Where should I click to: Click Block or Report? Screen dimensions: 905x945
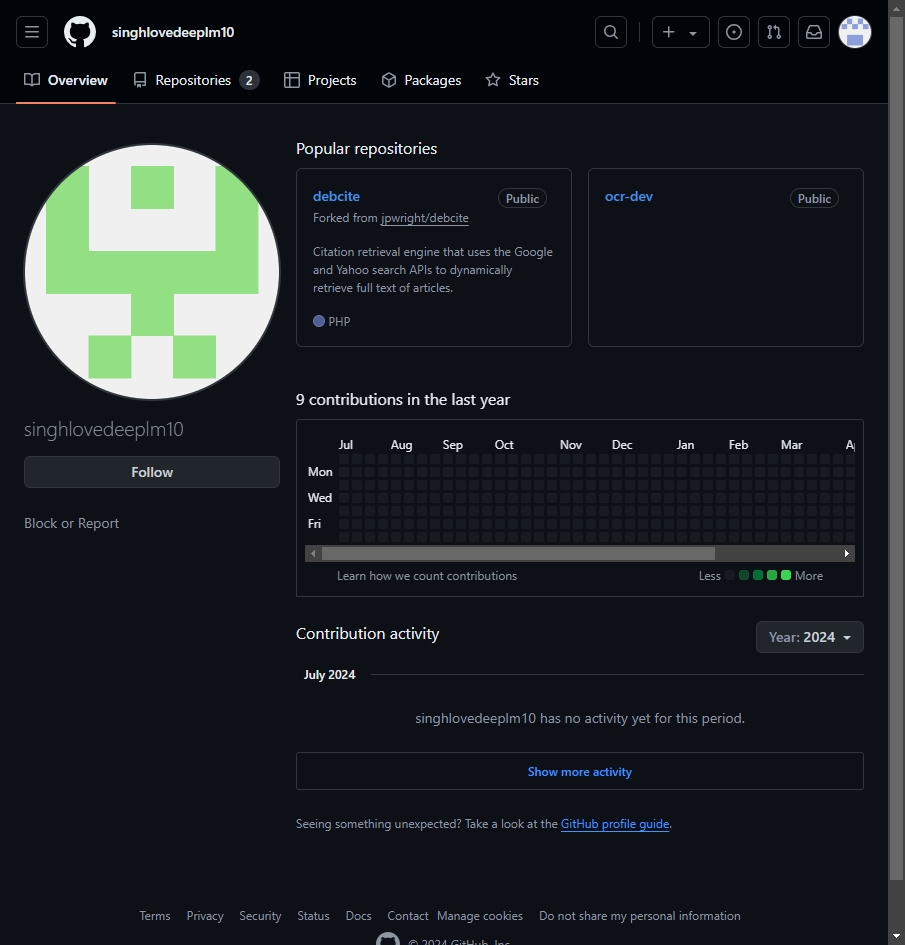click(71, 523)
